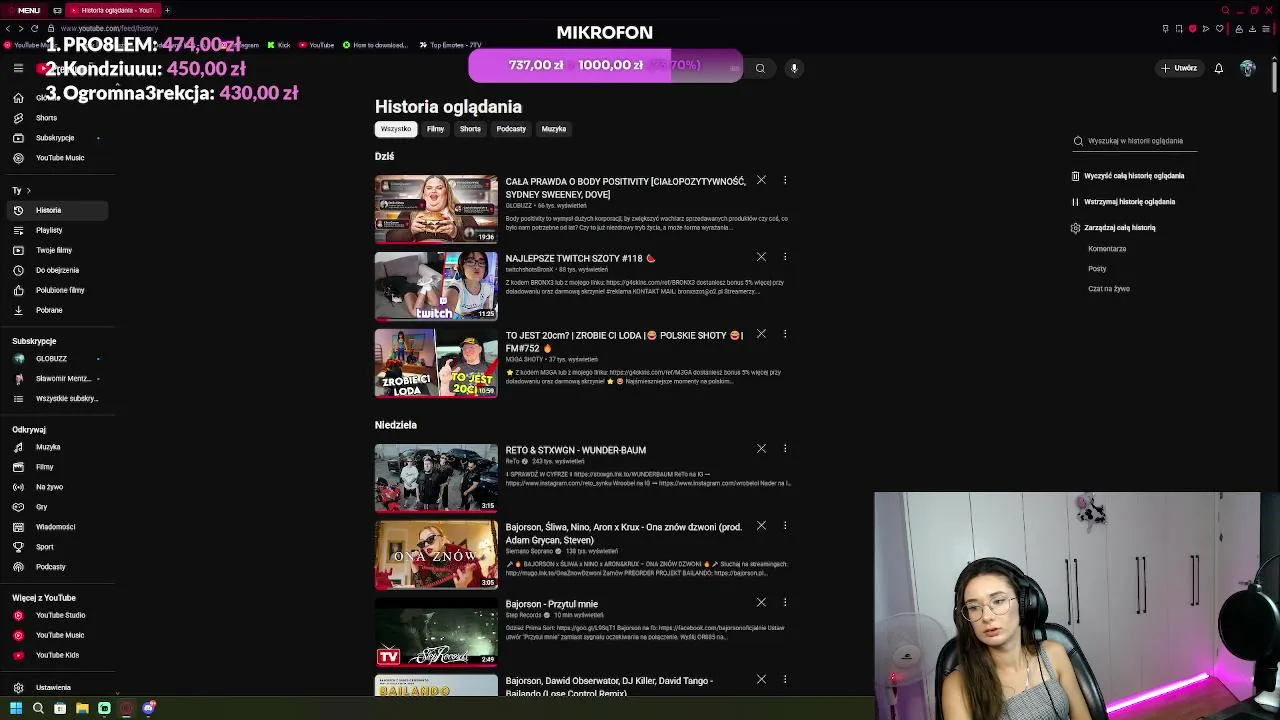This screenshot has height=720, width=1280.
Task: Open options for Bailando video
Action: click(x=785, y=680)
